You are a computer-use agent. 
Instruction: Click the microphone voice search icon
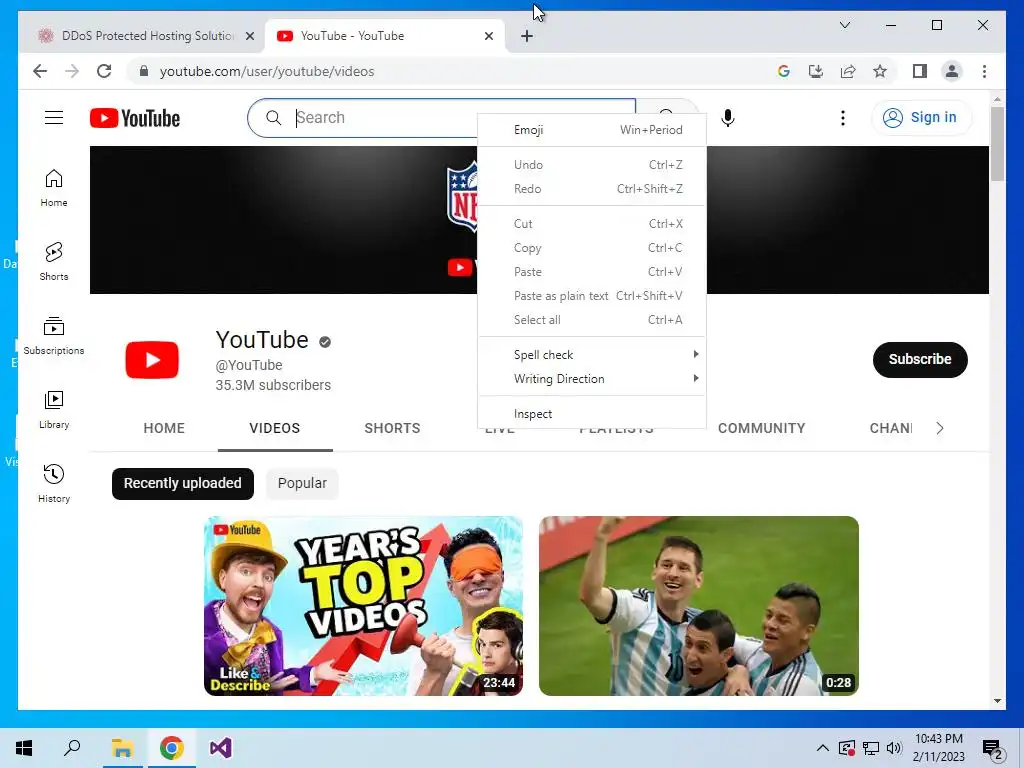click(728, 118)
